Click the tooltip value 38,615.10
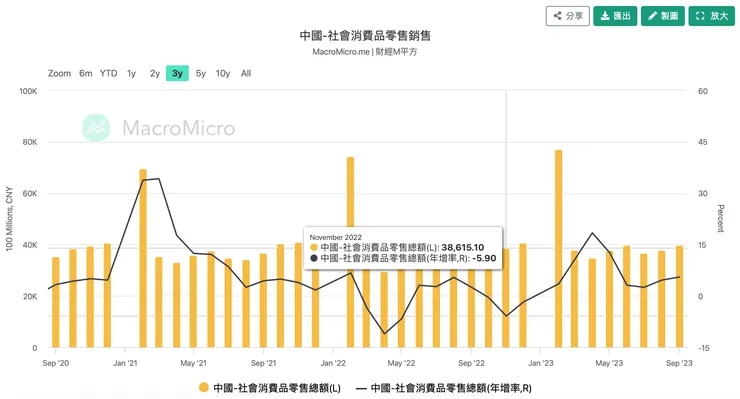This screenshot has height=399, width=740. 462,247
